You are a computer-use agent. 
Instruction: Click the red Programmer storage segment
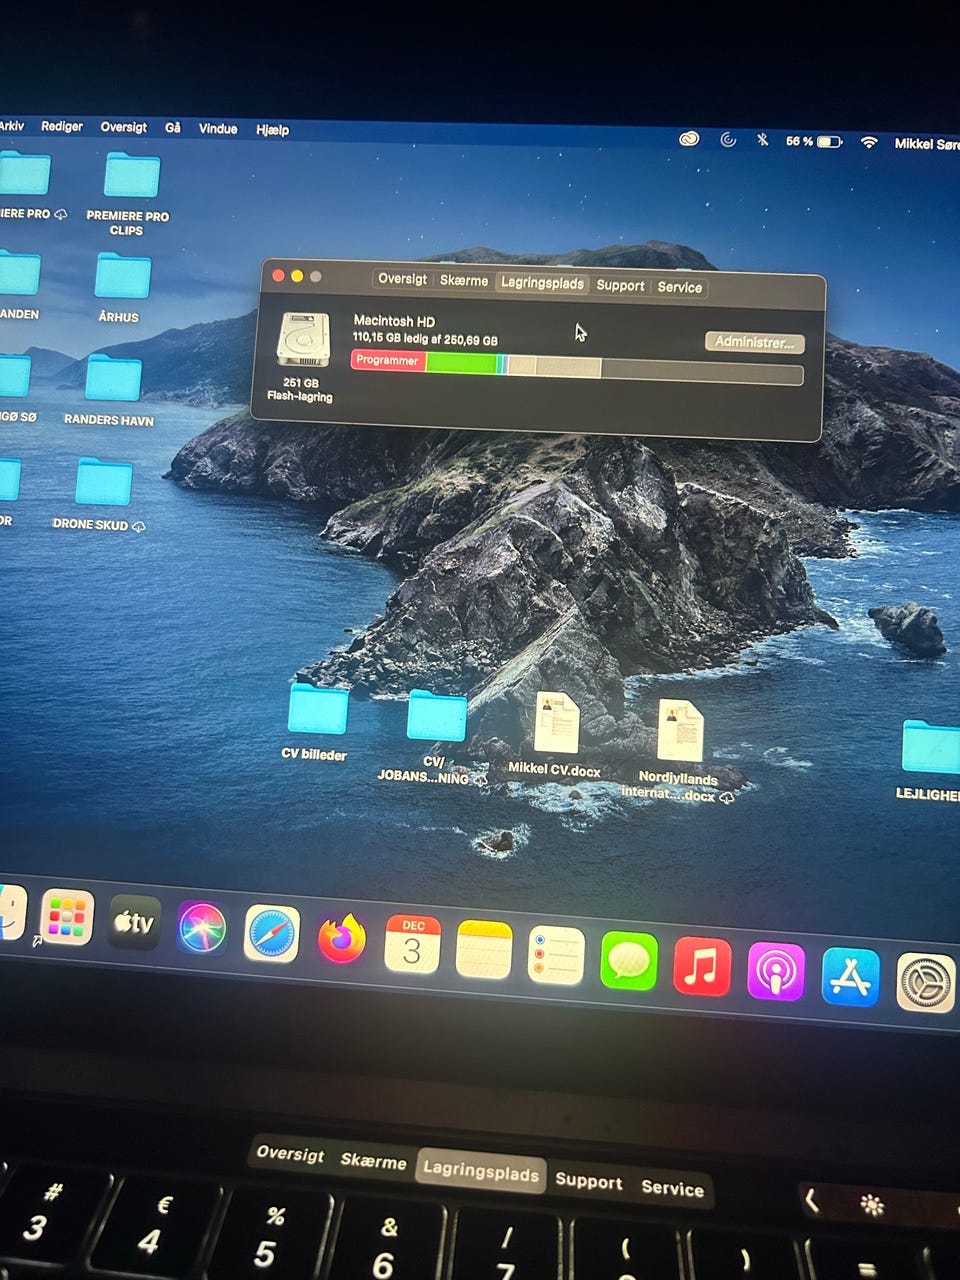coord(388,360)
